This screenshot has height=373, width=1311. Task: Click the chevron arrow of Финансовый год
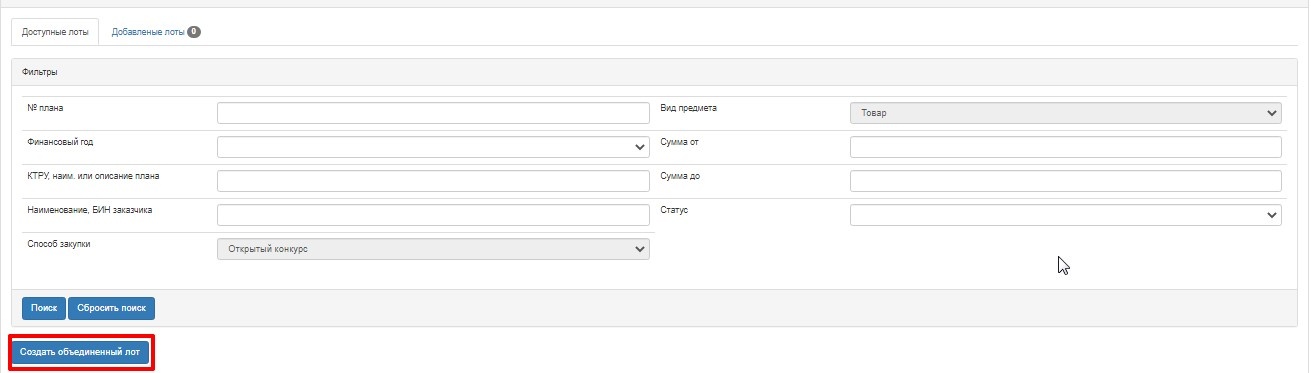coord(640,147)
